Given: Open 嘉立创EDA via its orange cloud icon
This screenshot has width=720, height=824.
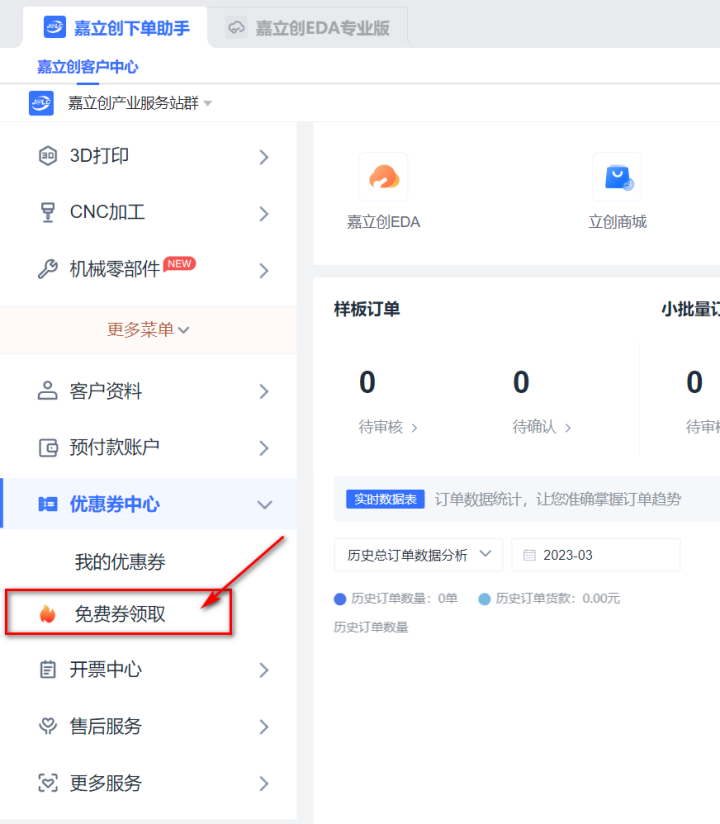Looking at the screenshot, I should click(x=384, y=177).
